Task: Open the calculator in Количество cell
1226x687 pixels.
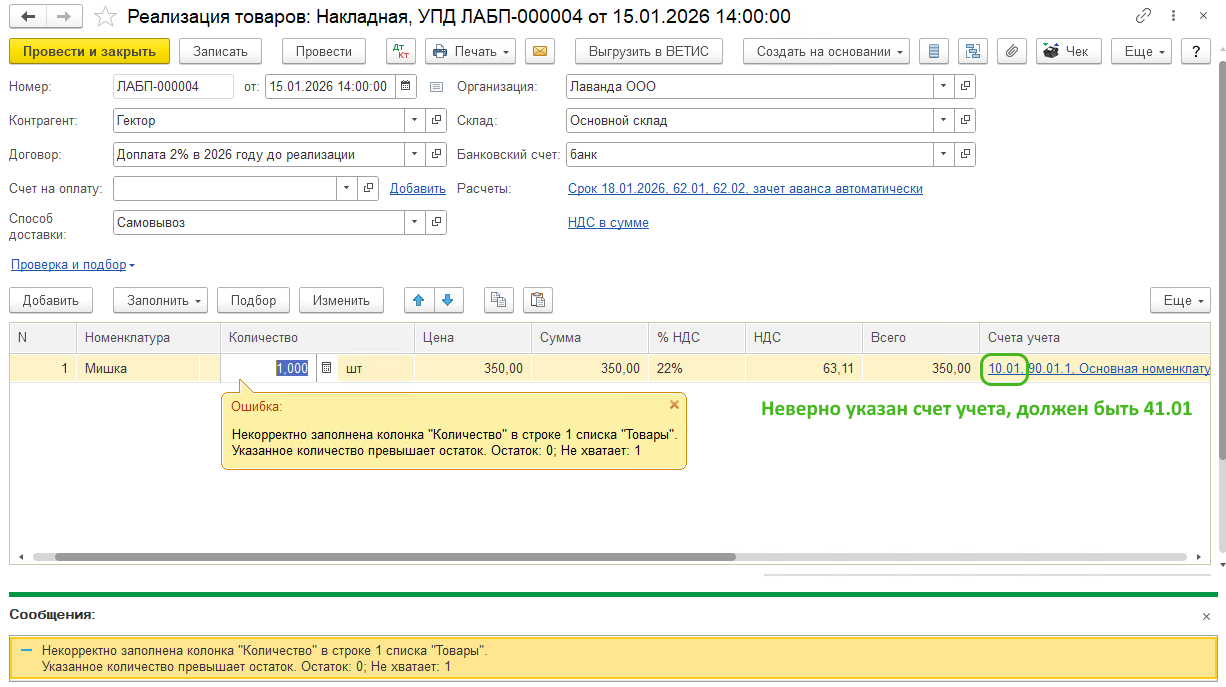Action: tap(326, 369)
